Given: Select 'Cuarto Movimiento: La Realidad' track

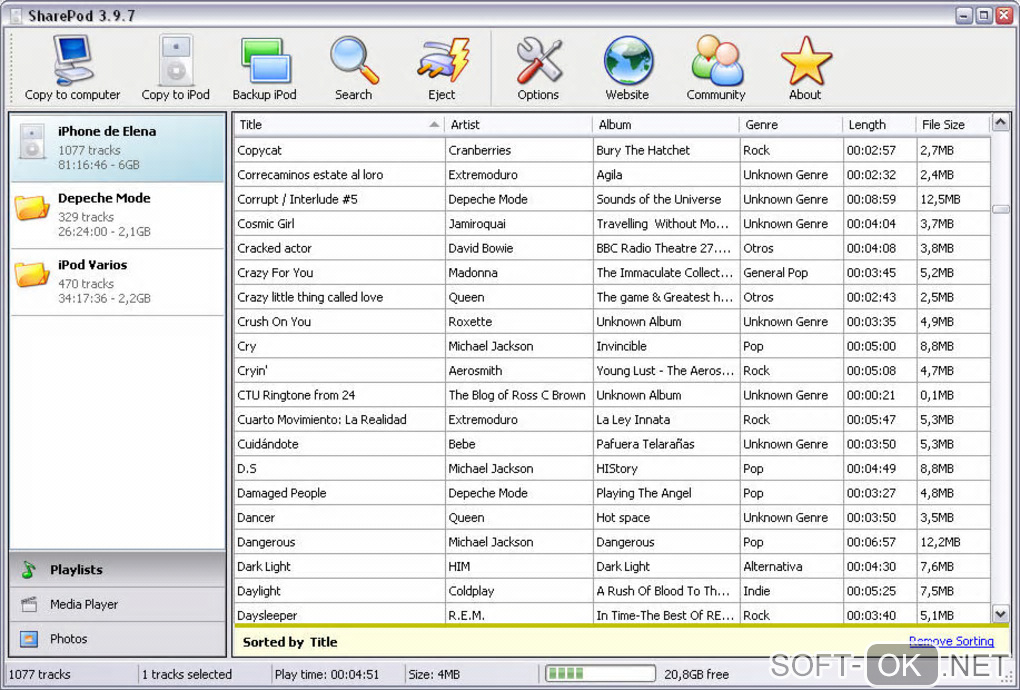Looking at the screenshot, I should click(321, 419).
